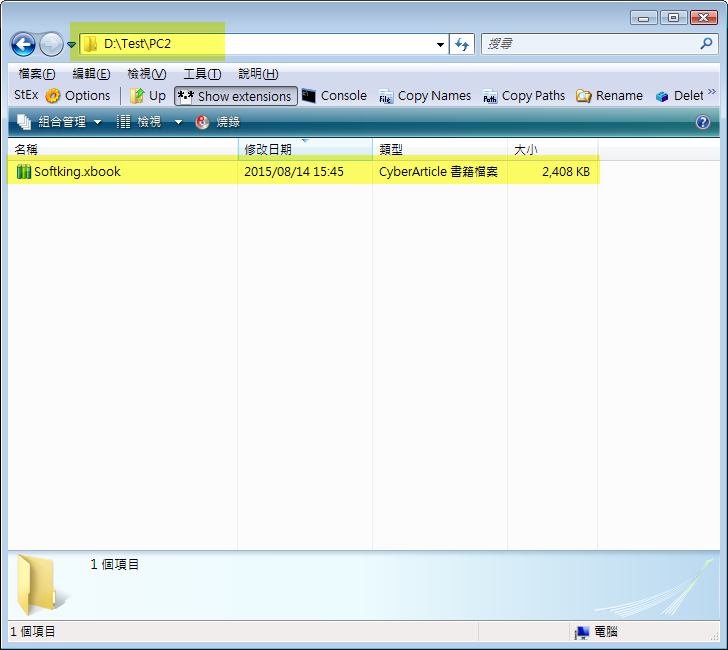Image resolution: width=728 pixels, height=650 pixels.
Task: Click the Back navigation arrow
Action: click(x=23, y=44)
